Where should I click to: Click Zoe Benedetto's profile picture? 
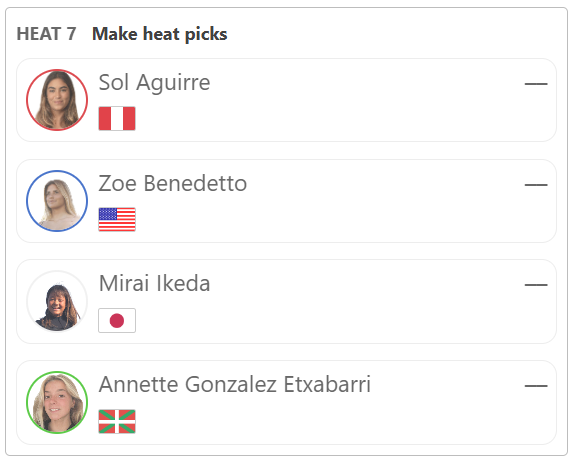coord(57,201)
